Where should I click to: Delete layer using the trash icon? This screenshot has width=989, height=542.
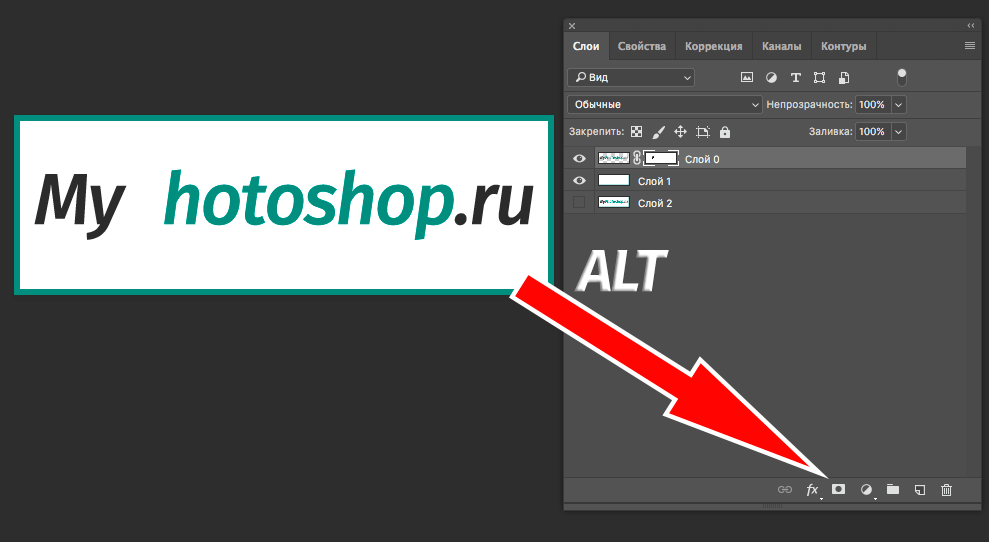946,490
